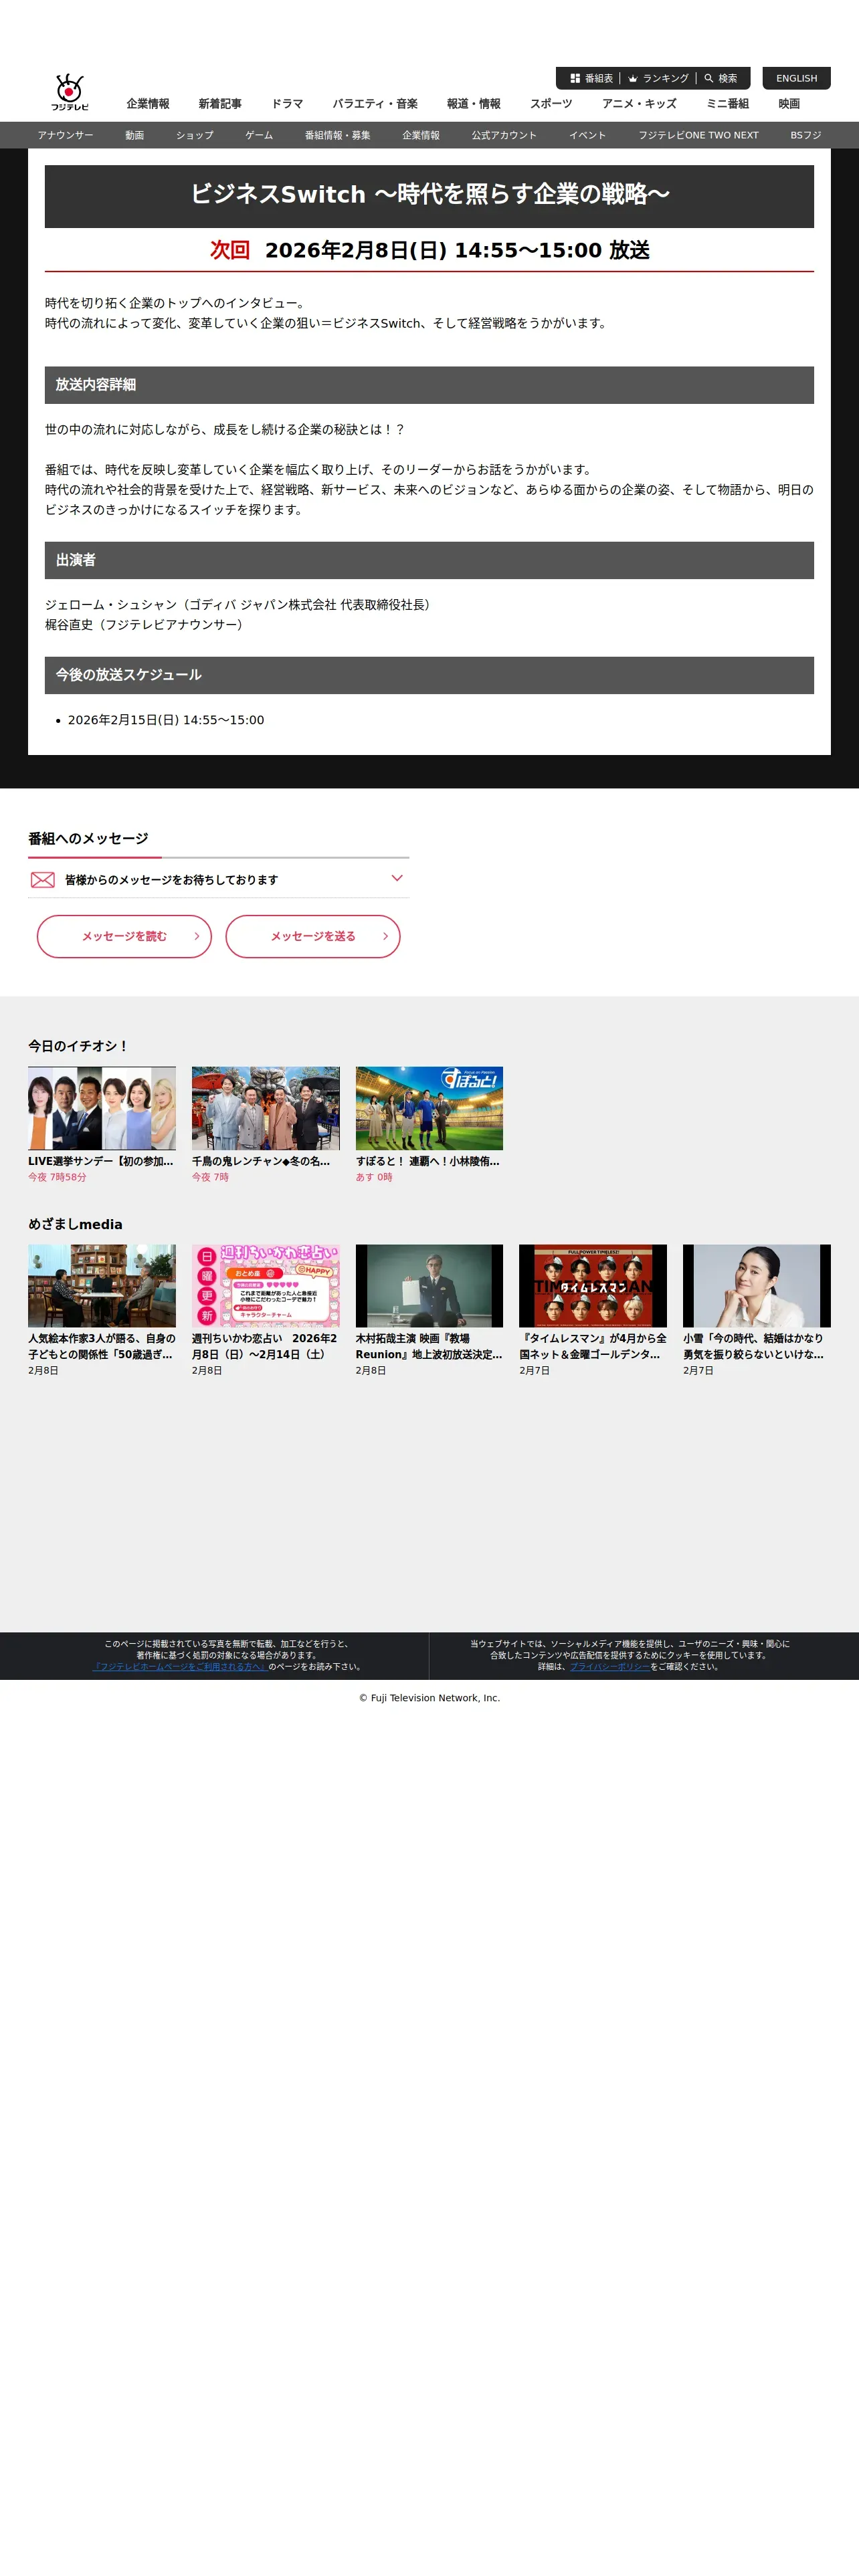Go to アナウンサー in sub navigation
The height and width of the screenshot is (2576, 859).
point(65,136)
